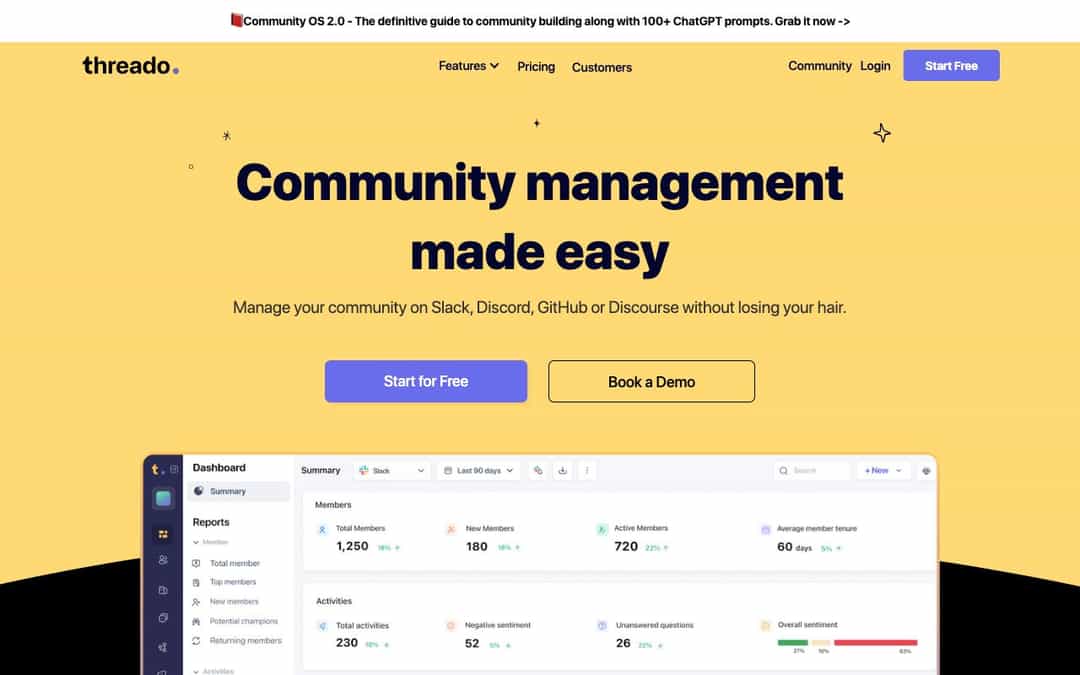Click the 52 Negative sentiment value
Screen dimensions: 1080x675
[472, 643]
